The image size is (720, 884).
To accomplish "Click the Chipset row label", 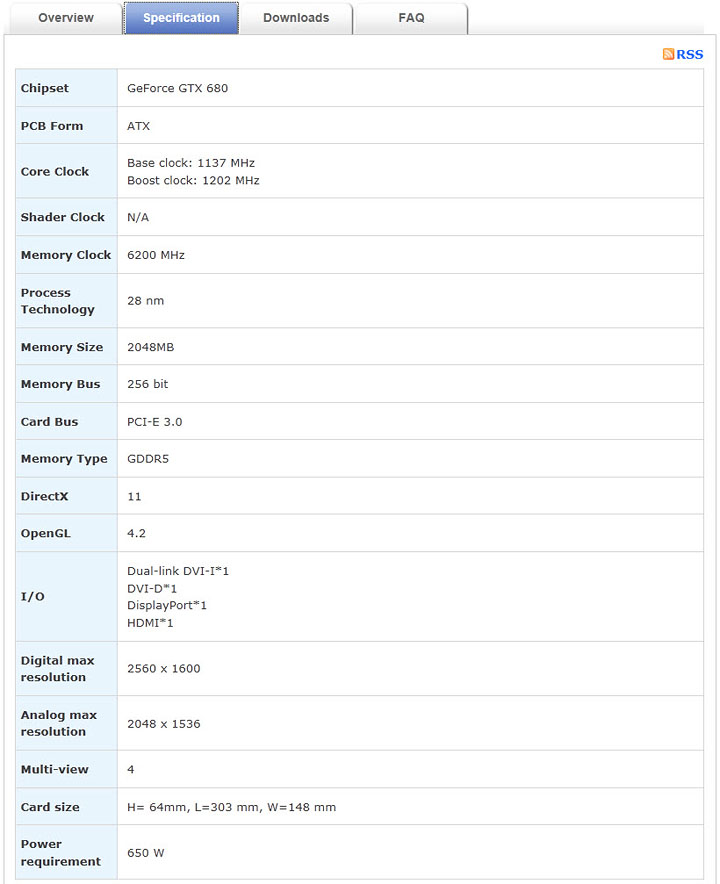I will [x=45, y=88].
